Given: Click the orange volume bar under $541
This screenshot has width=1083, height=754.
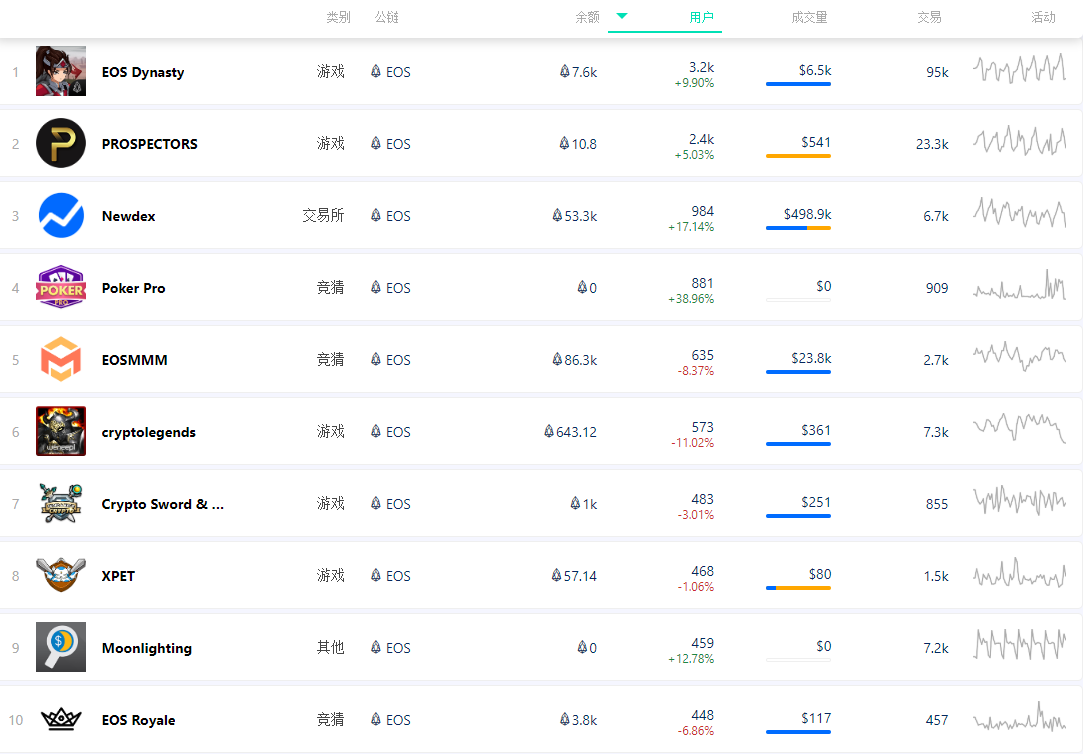Looking at the screenshot, I should [x=798, y=156].
